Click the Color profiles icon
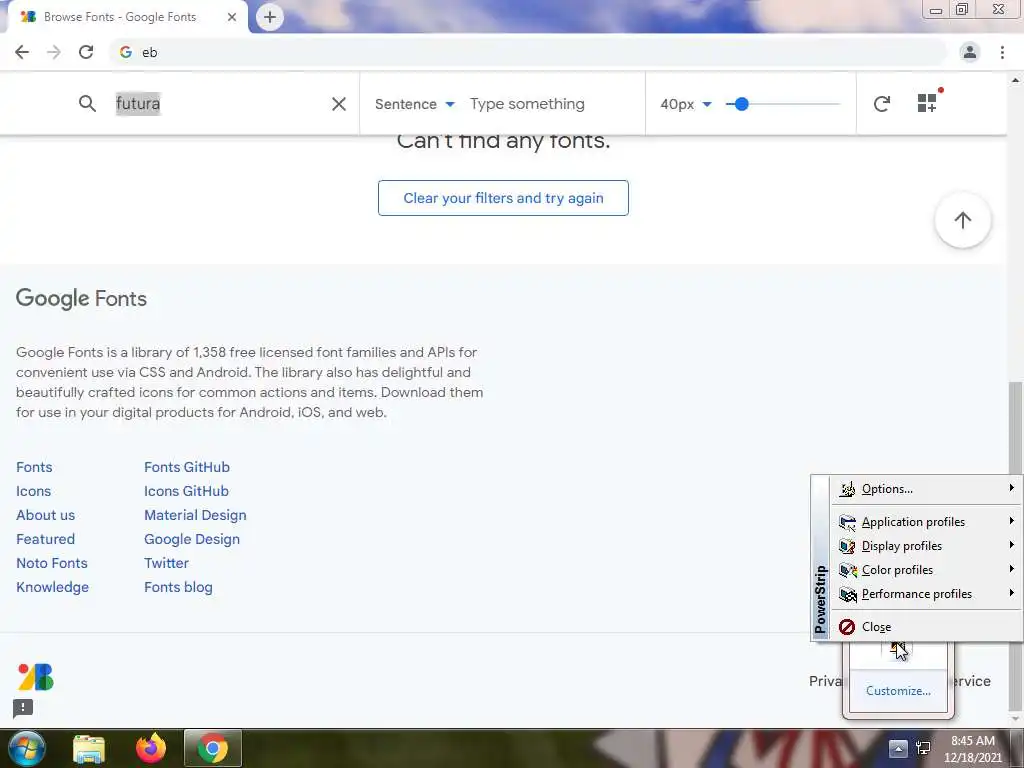The image size is (1024, 768). 847,570
